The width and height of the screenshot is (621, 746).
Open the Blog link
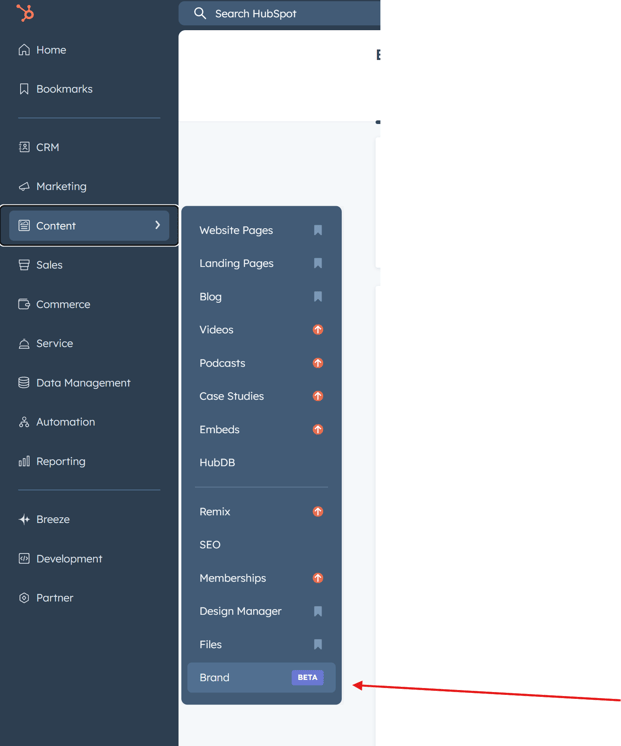pos(211,297)
